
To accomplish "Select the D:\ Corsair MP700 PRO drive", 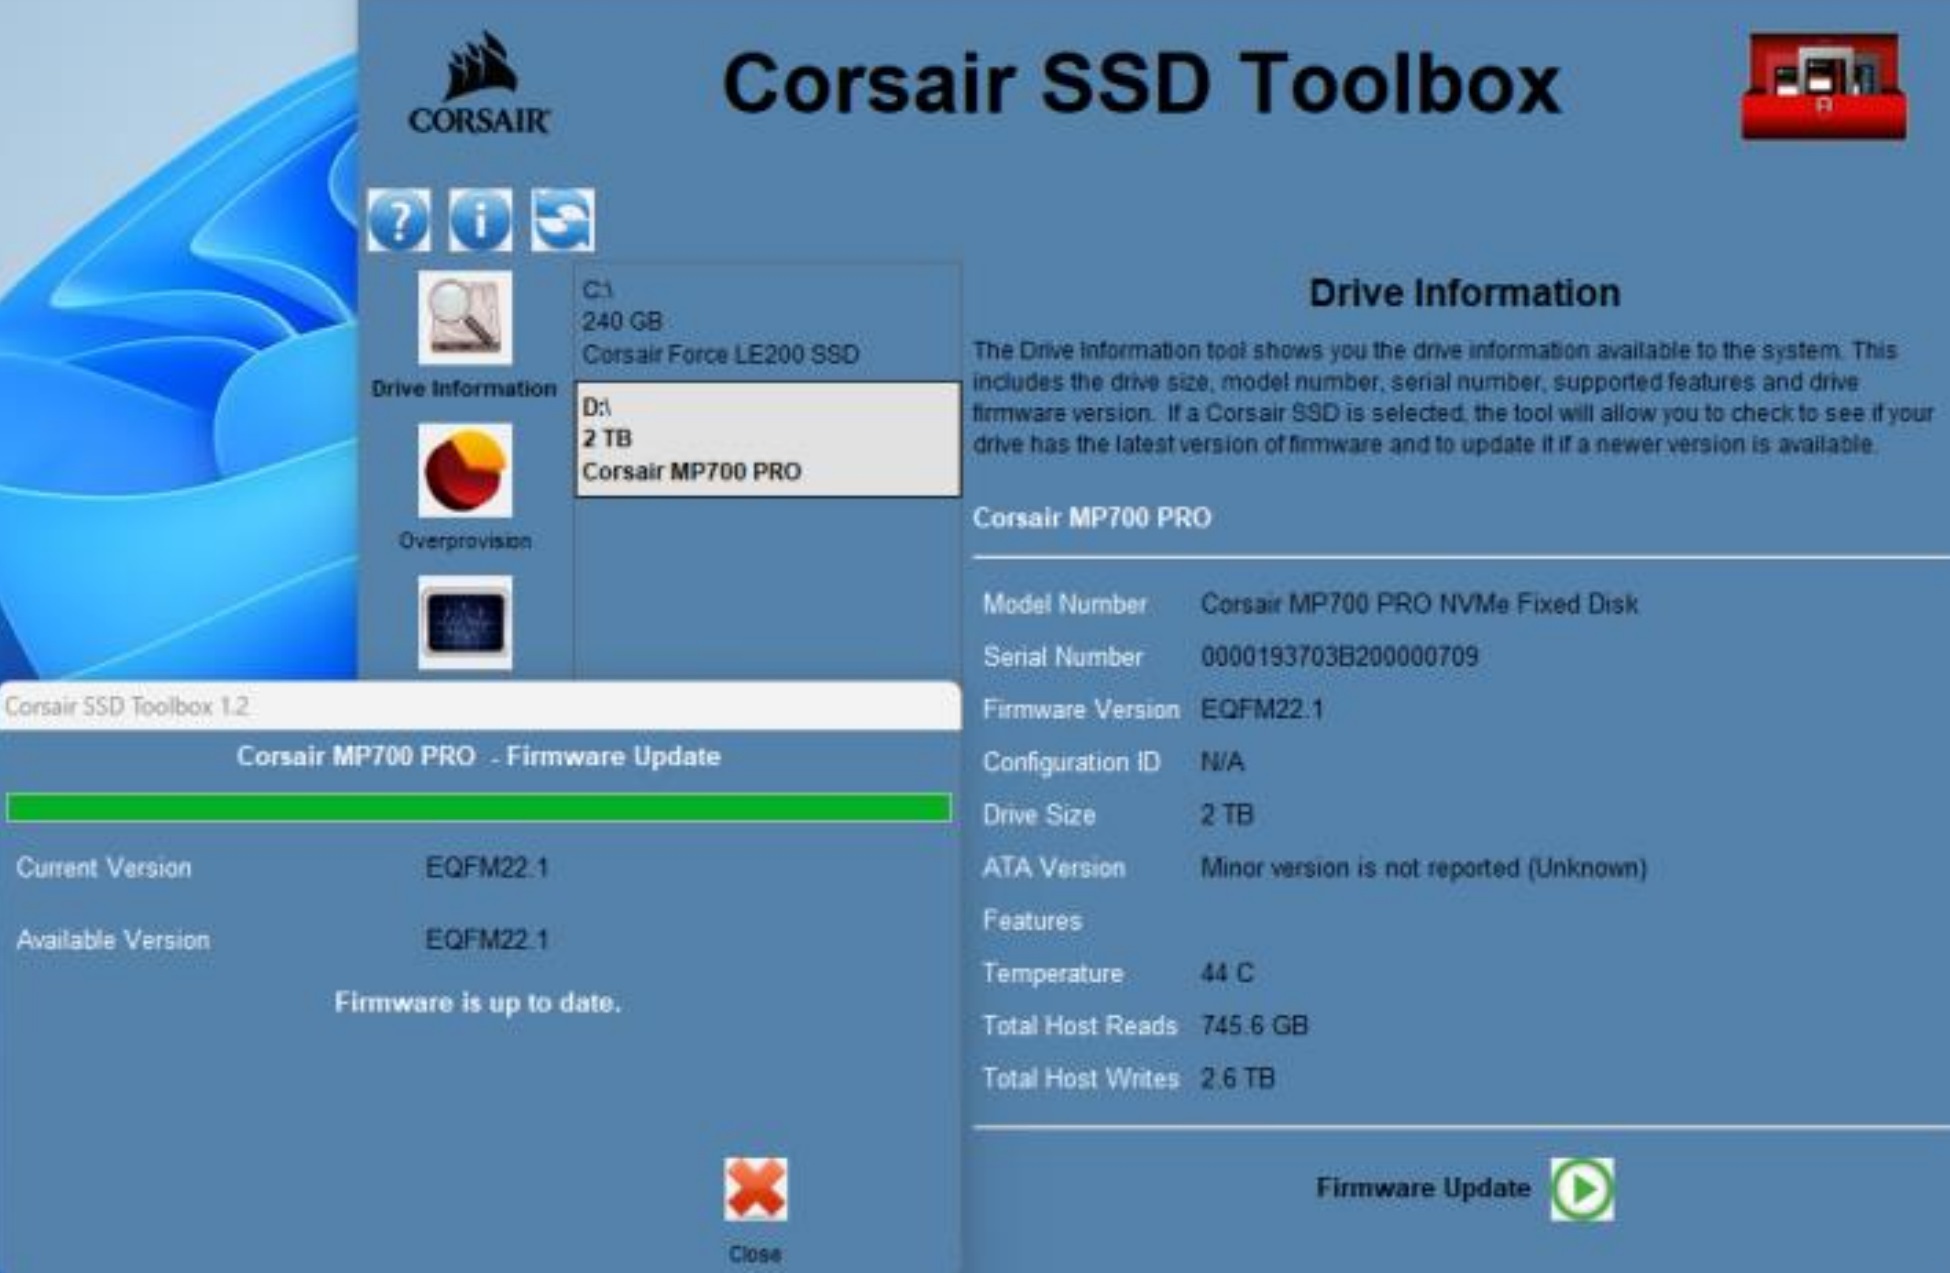I will tap(767, 439).
